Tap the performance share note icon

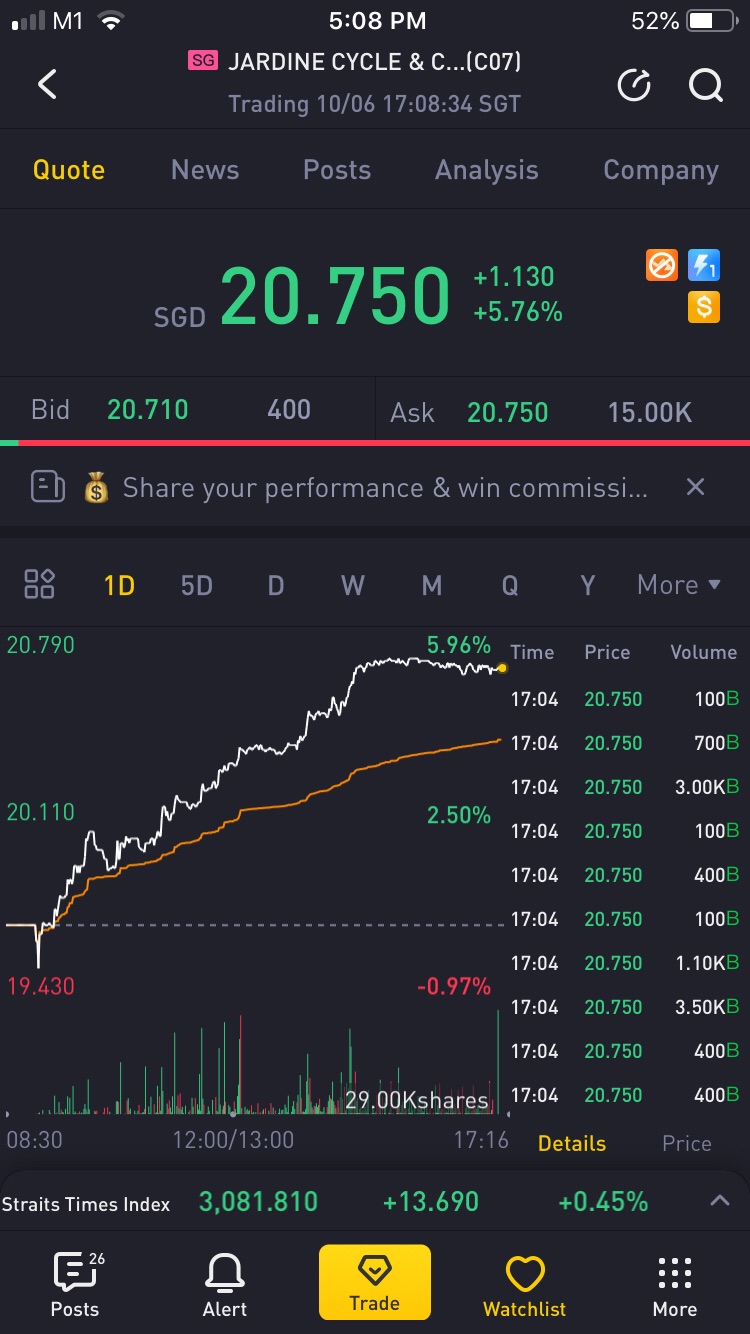[x=48, y=488]
